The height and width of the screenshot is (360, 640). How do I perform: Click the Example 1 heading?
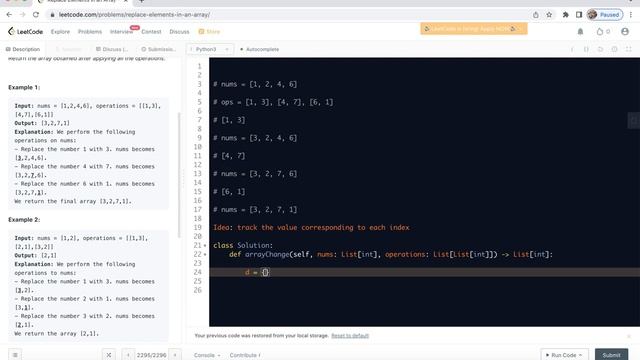click(x=24, y=87)
